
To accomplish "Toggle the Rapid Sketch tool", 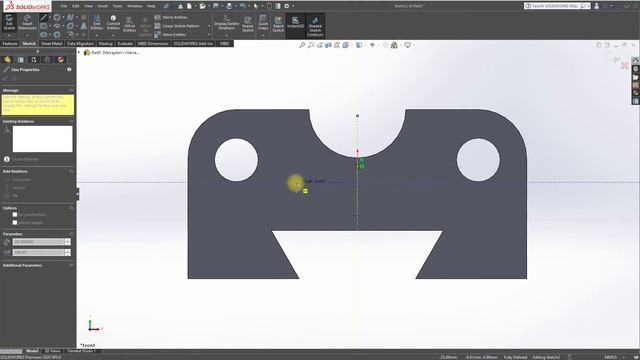I will coord(278,24).
